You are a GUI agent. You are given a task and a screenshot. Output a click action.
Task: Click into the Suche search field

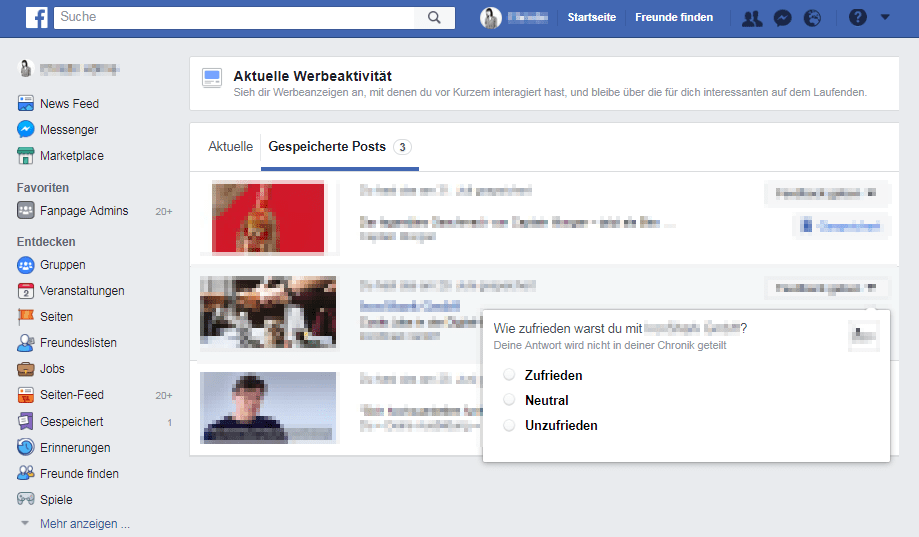234,18
